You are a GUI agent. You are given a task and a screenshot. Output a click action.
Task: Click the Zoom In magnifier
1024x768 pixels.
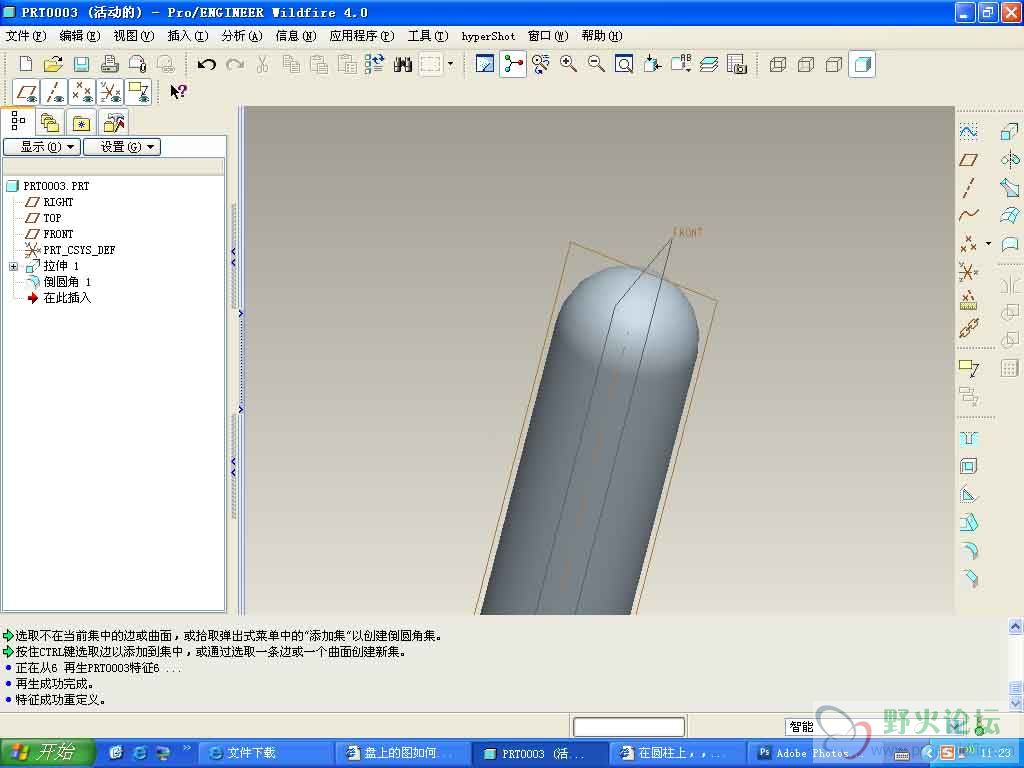(568, 64)
